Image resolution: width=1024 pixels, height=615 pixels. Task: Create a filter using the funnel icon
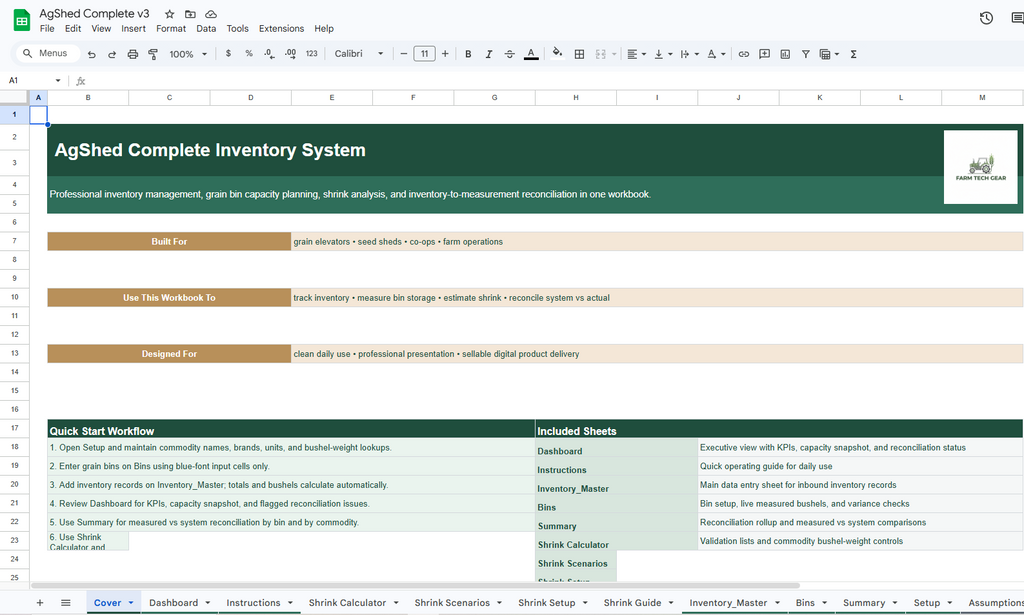tap(805, 54)
